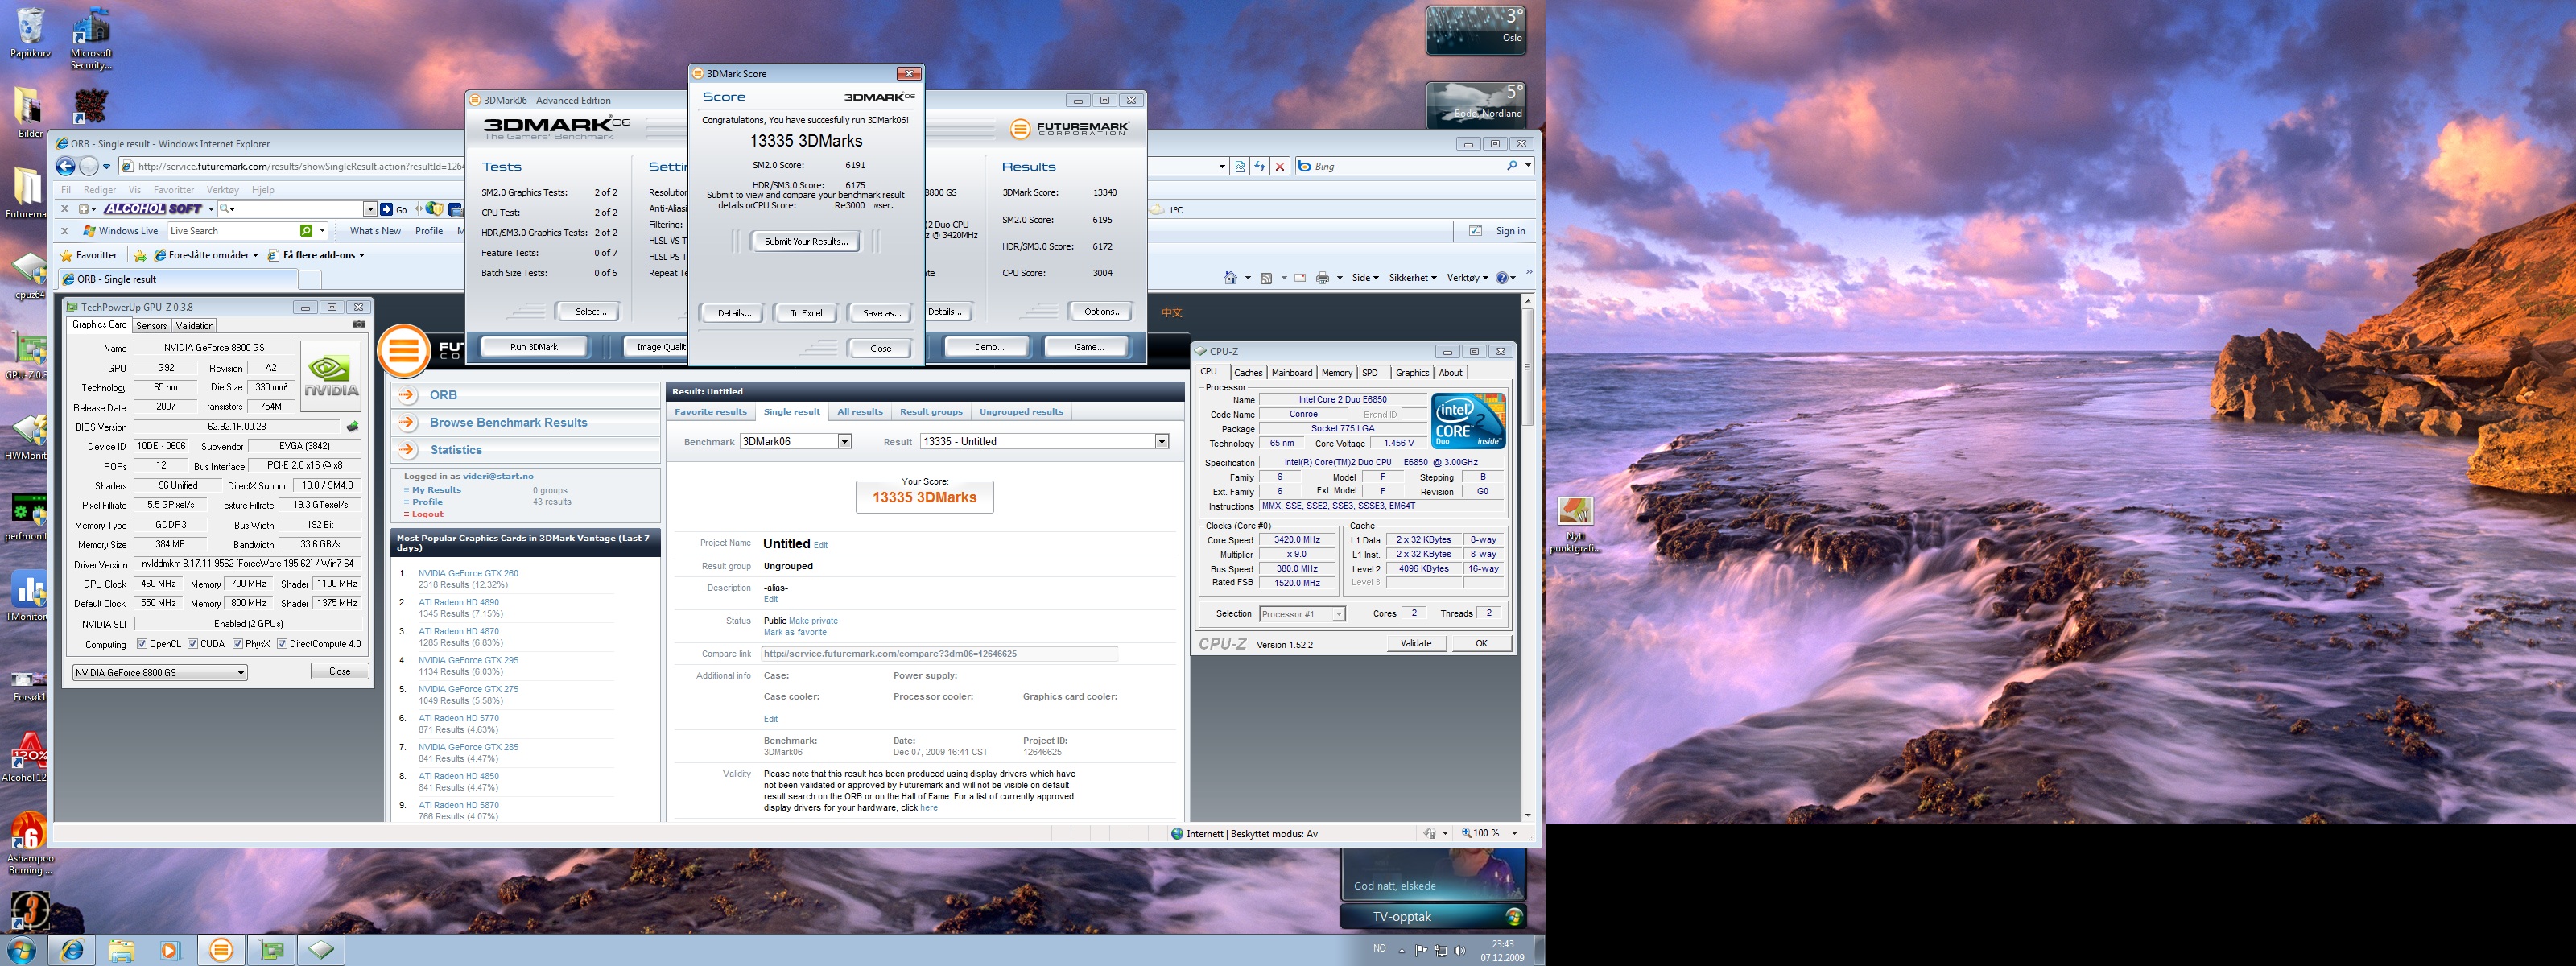Click the orange Futuremark logo on the page
Viewport: 2576px width, 966px height.
coord(404,351)
